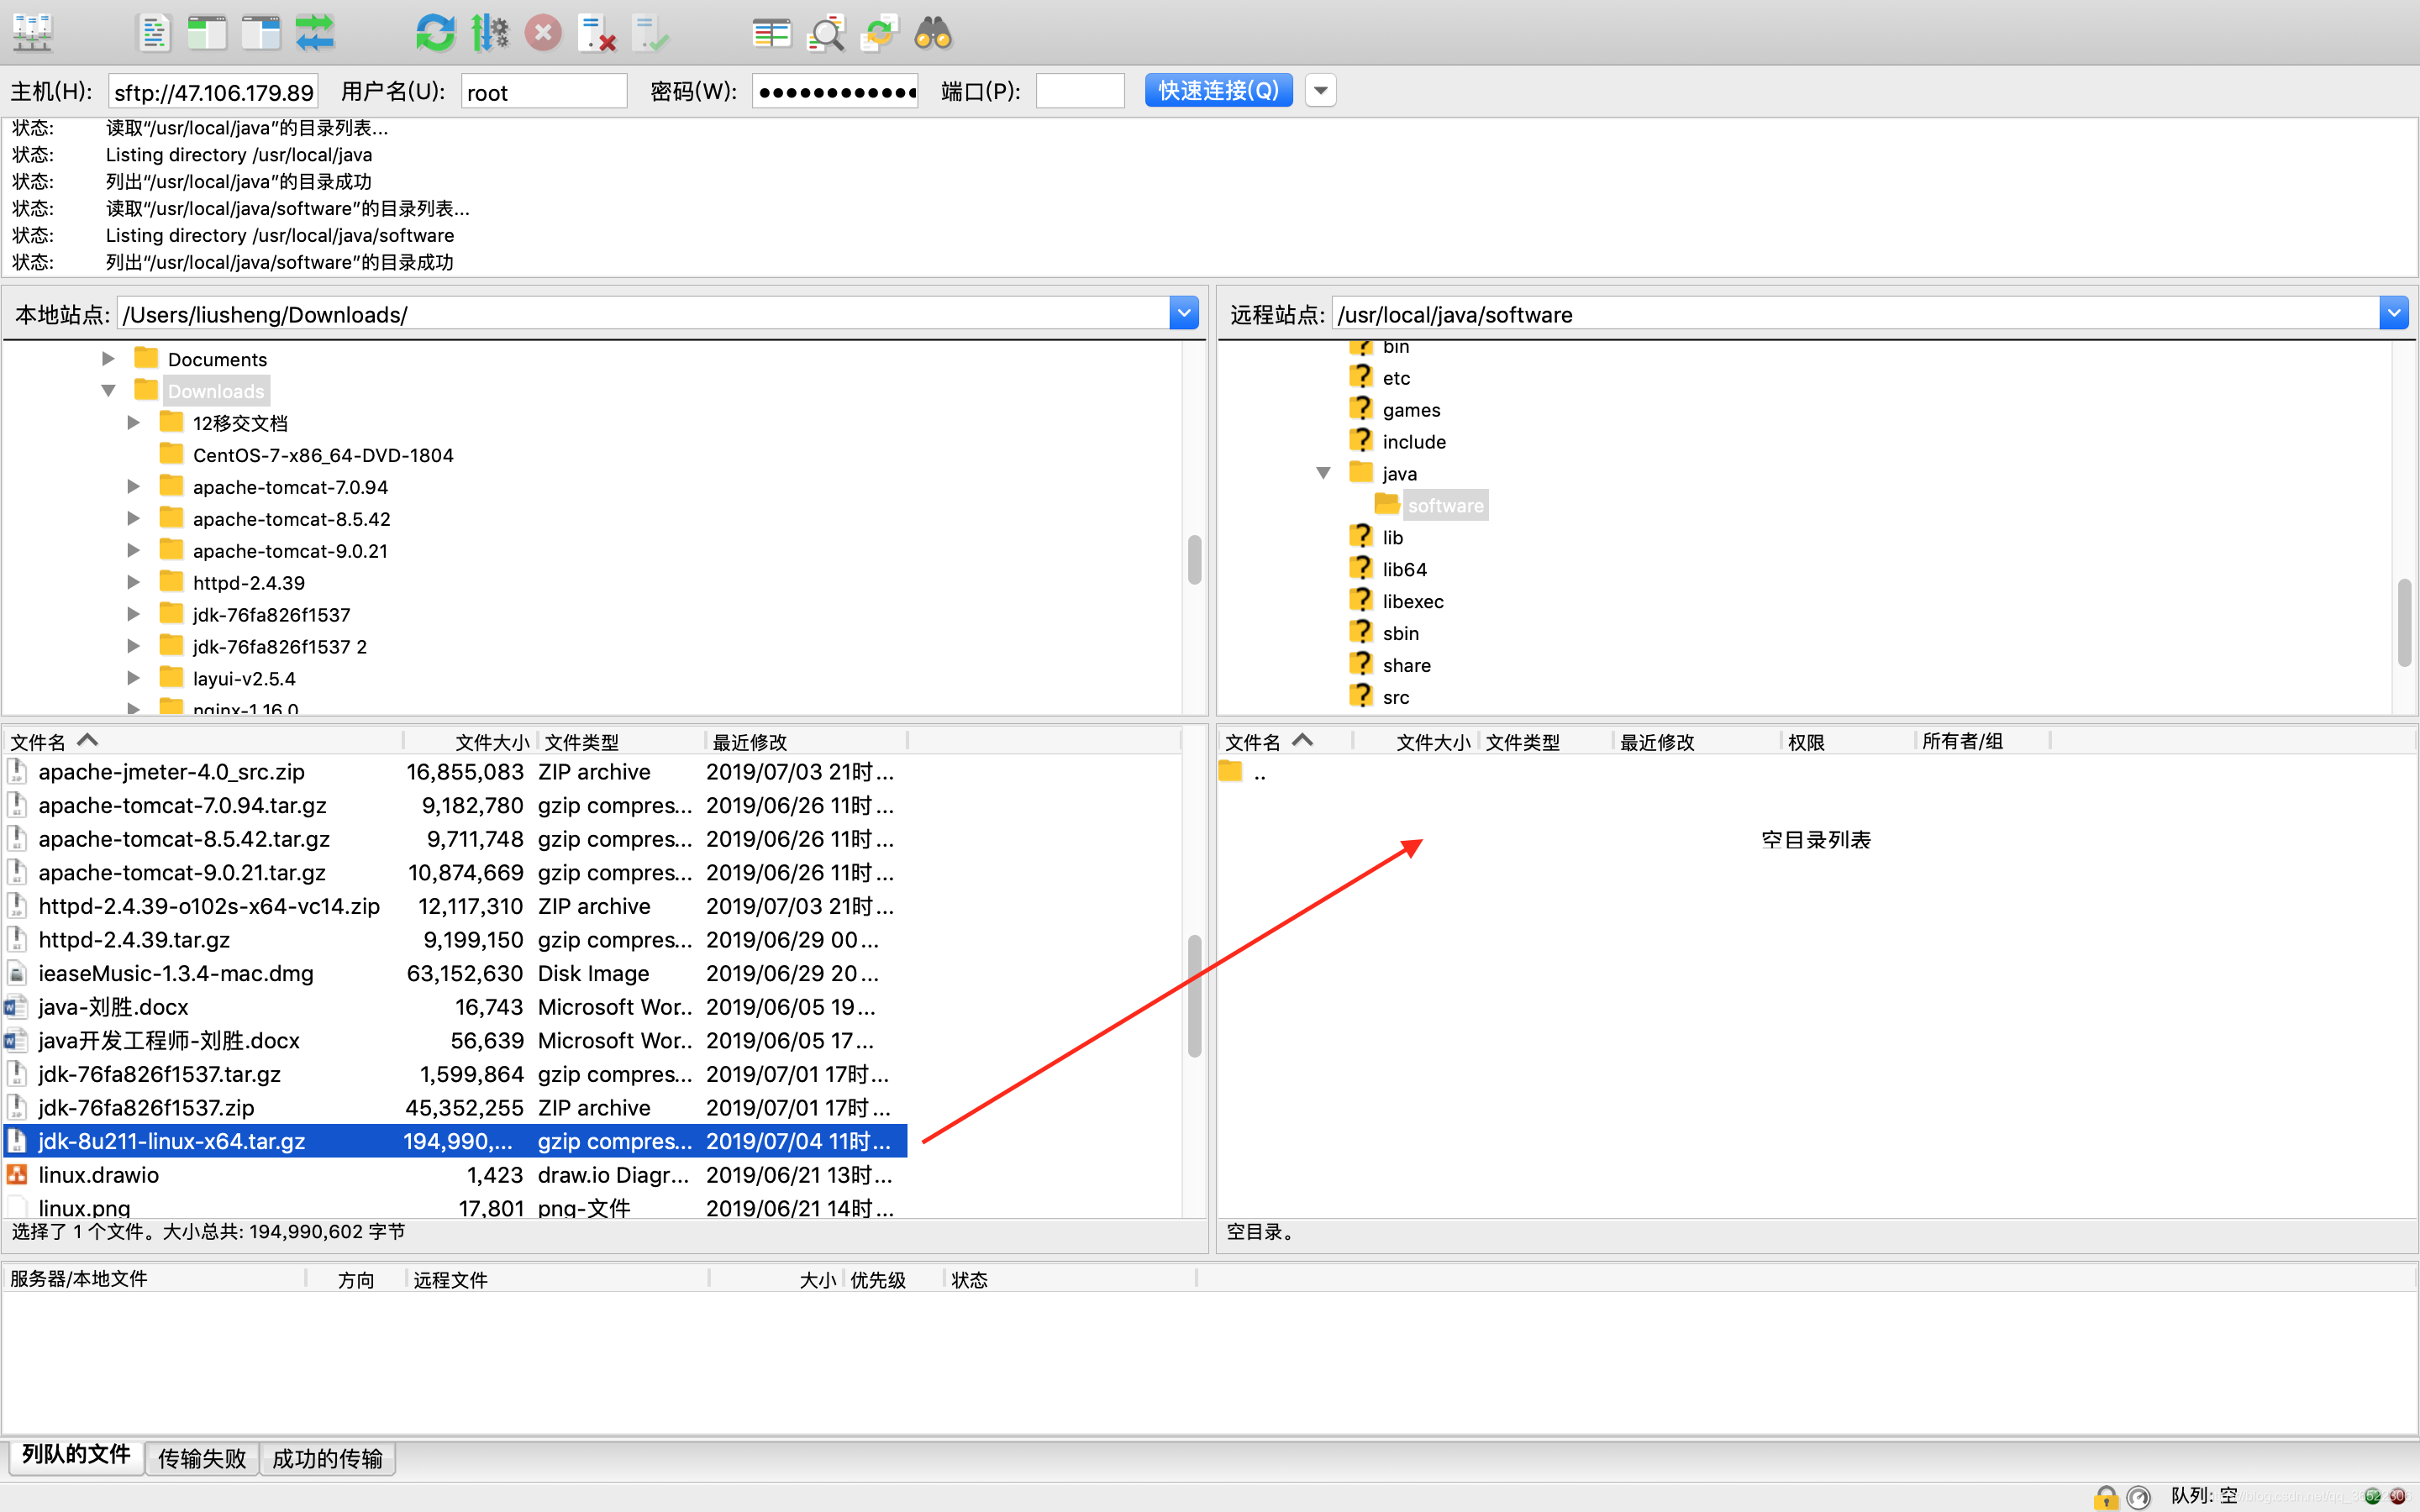
Task: Expand the apache-tomcat-8.5.42 folder
Action: pyautogui.click(x=133, y=518)
